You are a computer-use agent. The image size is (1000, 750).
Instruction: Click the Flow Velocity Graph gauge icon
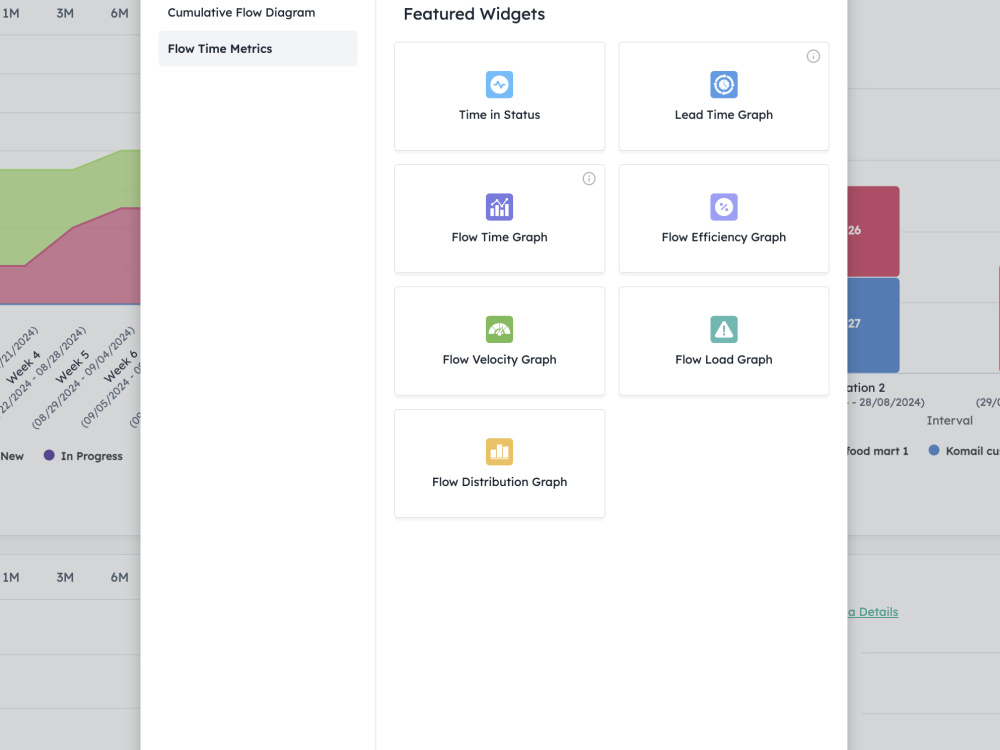tap(499, 329)
